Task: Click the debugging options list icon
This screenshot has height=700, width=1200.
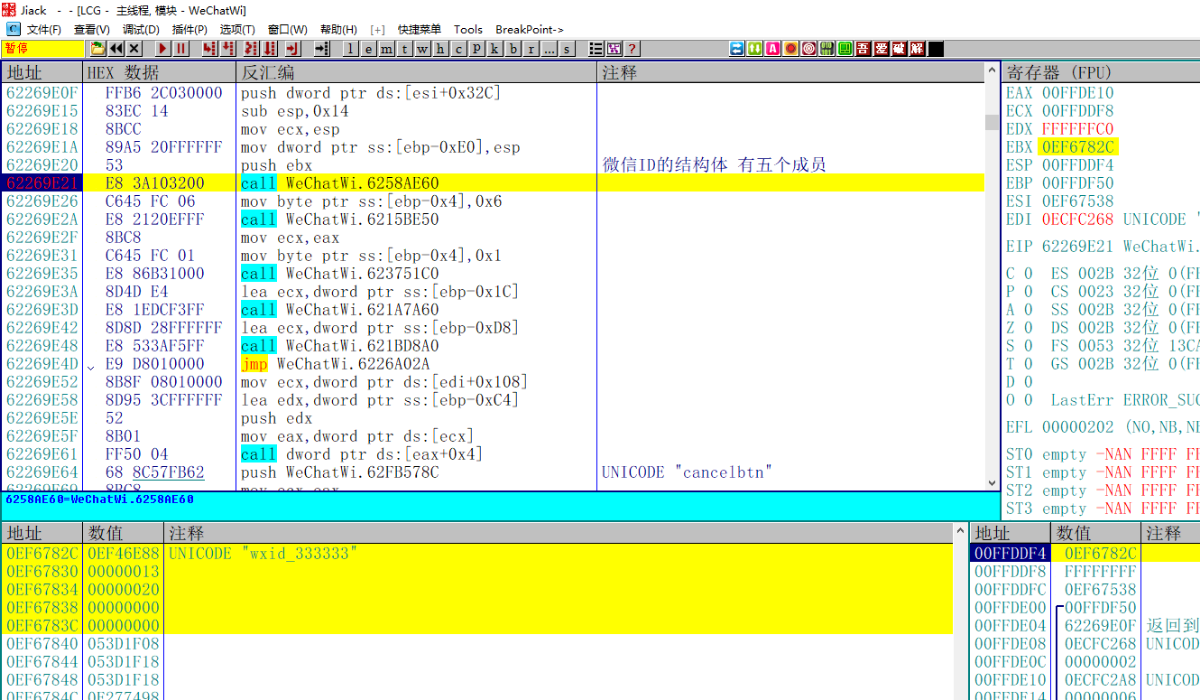Action: [596, 48]
